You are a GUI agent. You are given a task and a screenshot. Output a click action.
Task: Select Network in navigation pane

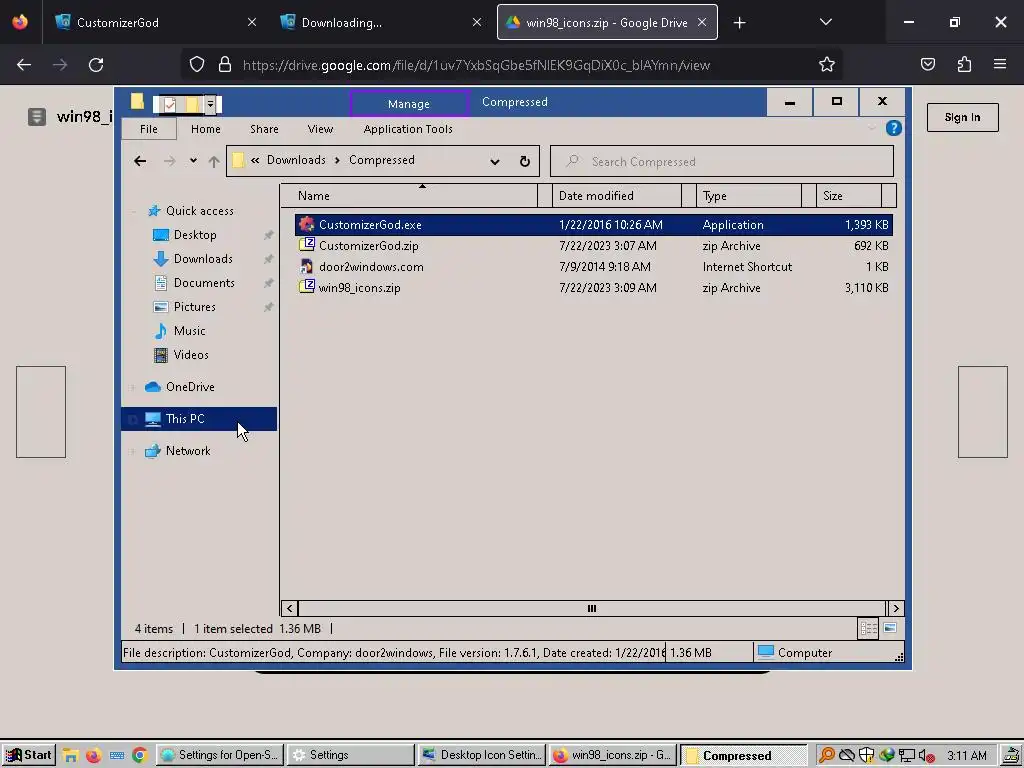pyautogui.click(x=187, y=451)
